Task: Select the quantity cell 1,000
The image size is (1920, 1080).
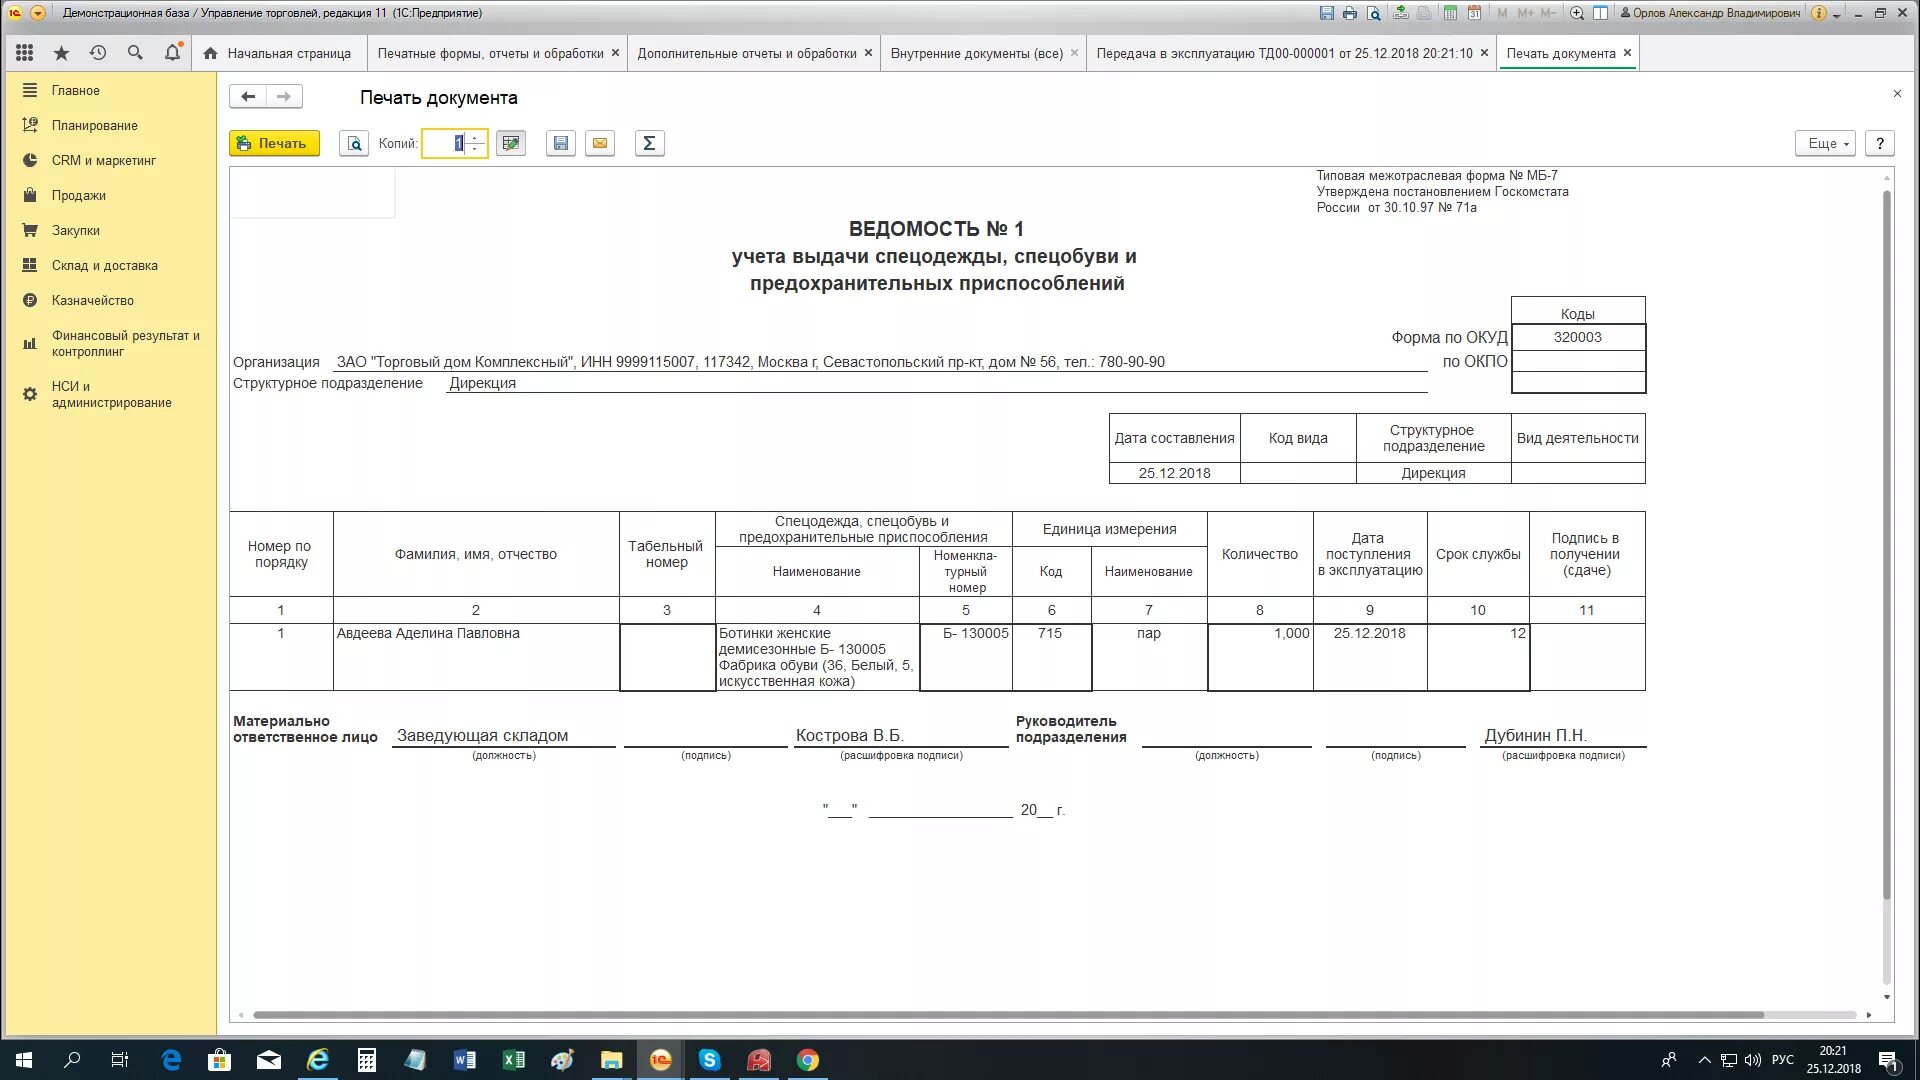Action: [x=1260, y=657]
